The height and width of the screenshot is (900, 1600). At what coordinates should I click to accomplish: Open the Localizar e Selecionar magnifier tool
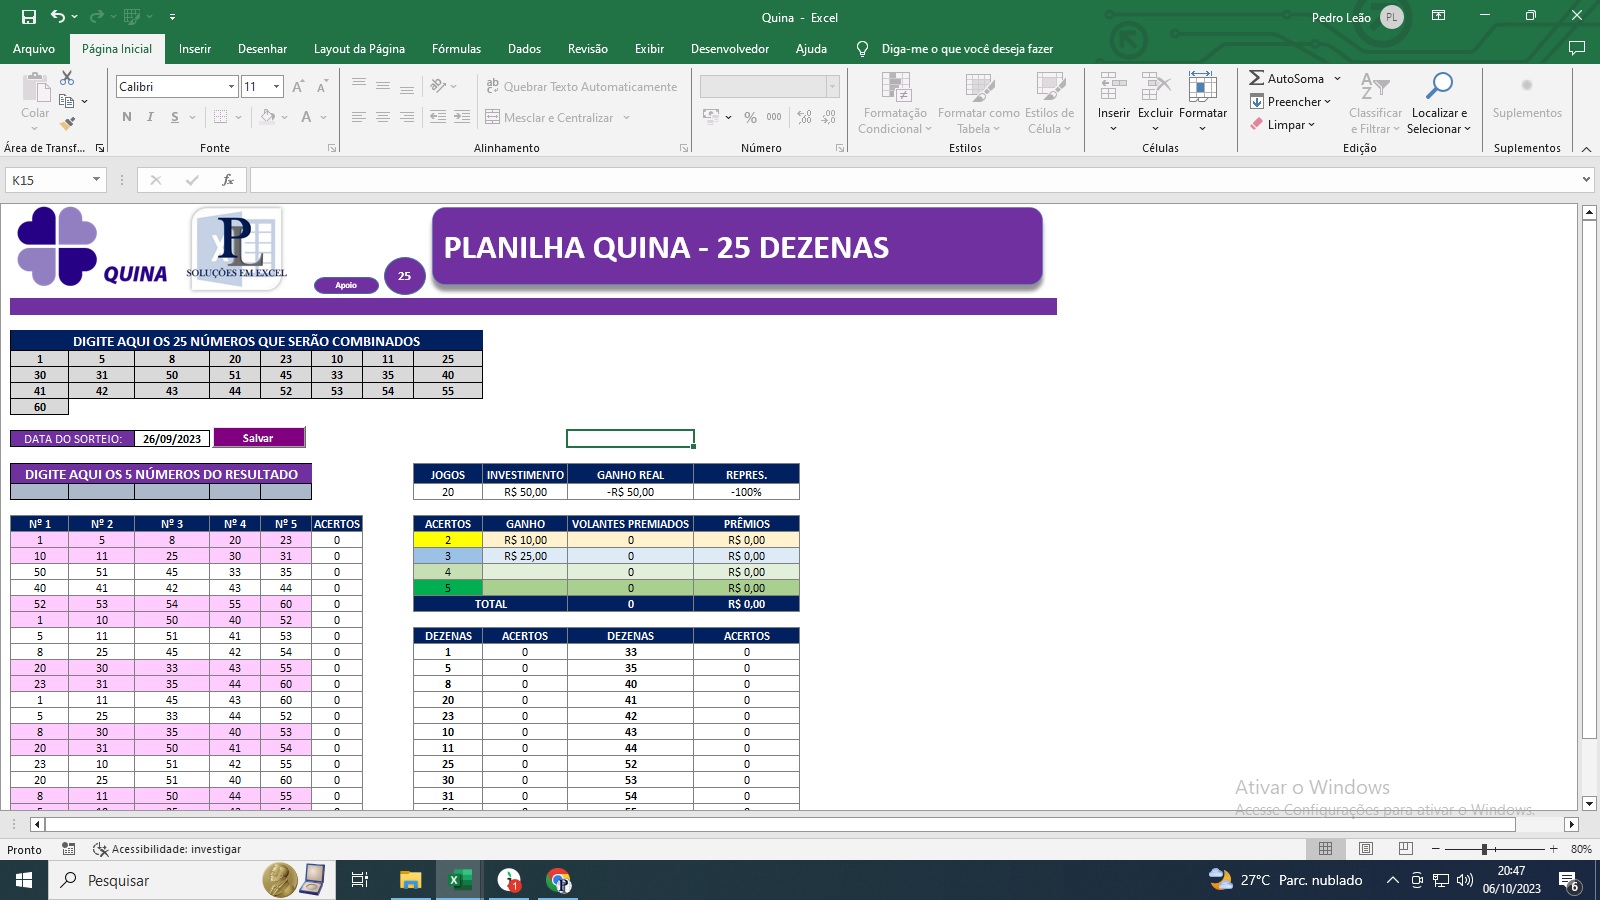[1439, 87]
